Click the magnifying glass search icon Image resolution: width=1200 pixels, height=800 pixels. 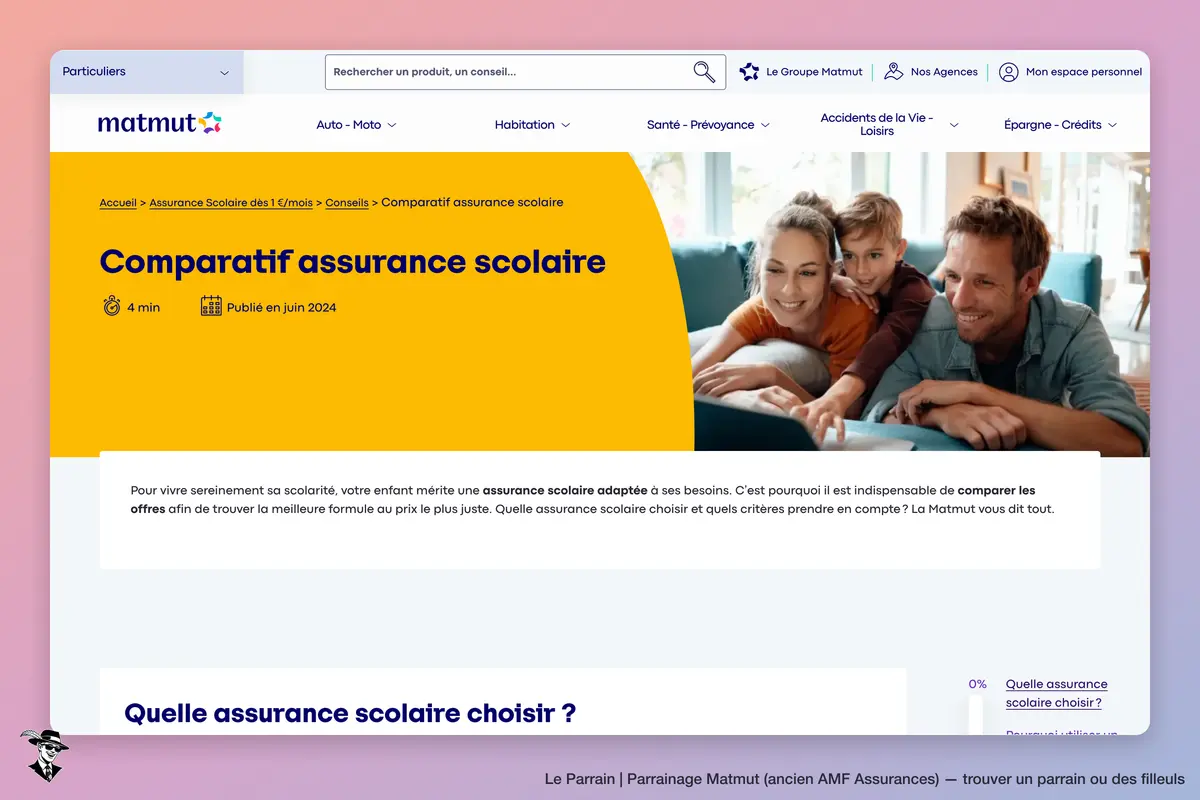tap(704, 72)
